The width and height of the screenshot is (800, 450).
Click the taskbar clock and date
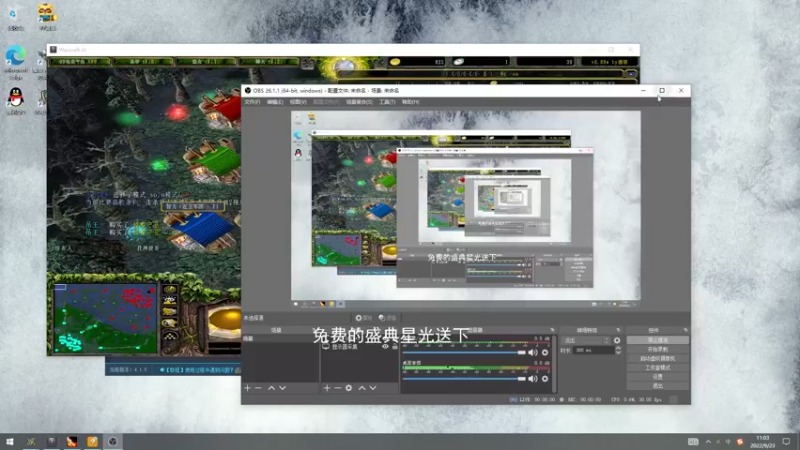point(763,441)
